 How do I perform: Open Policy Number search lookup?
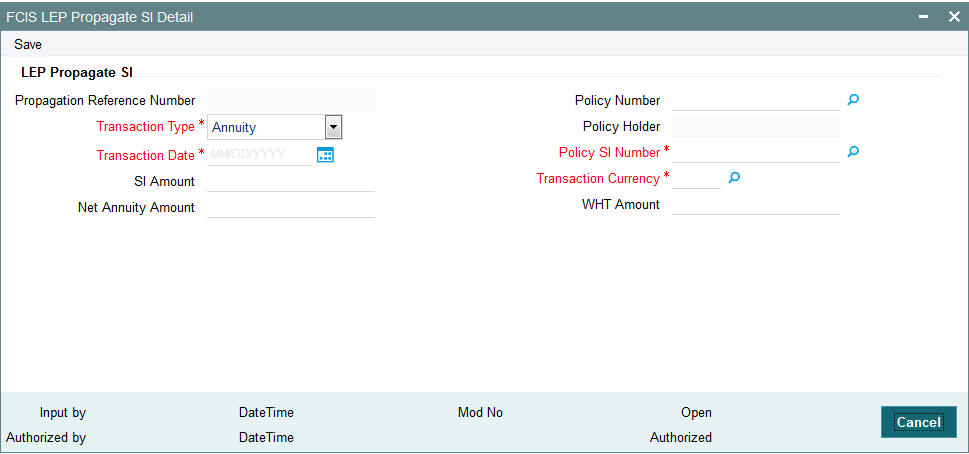(853, 99)
